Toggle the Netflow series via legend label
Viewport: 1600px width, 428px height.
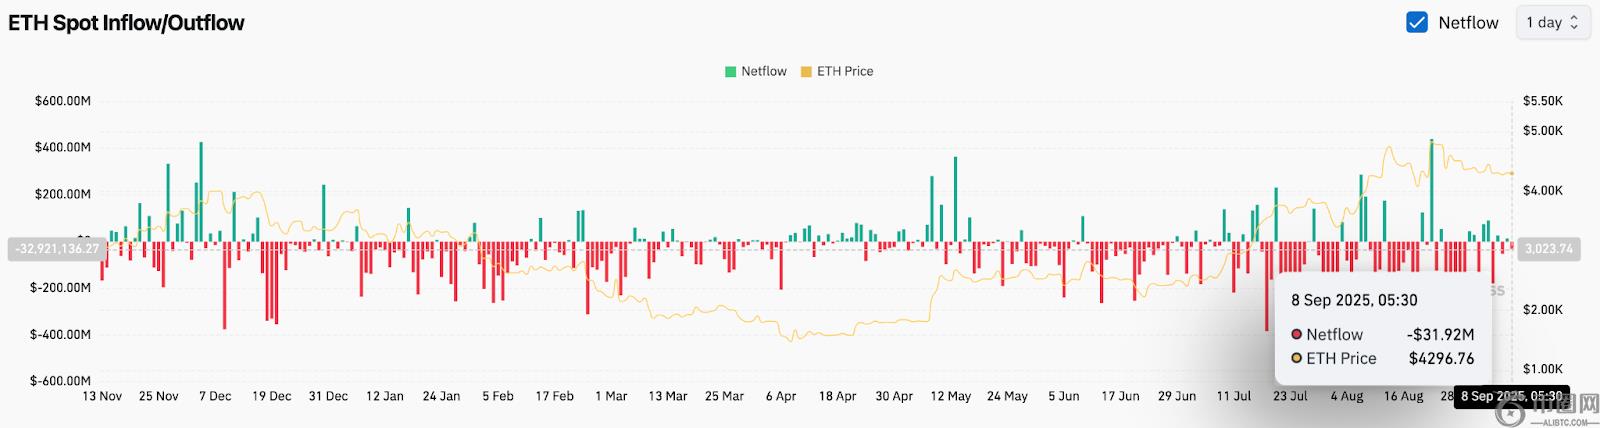[764, 72]
